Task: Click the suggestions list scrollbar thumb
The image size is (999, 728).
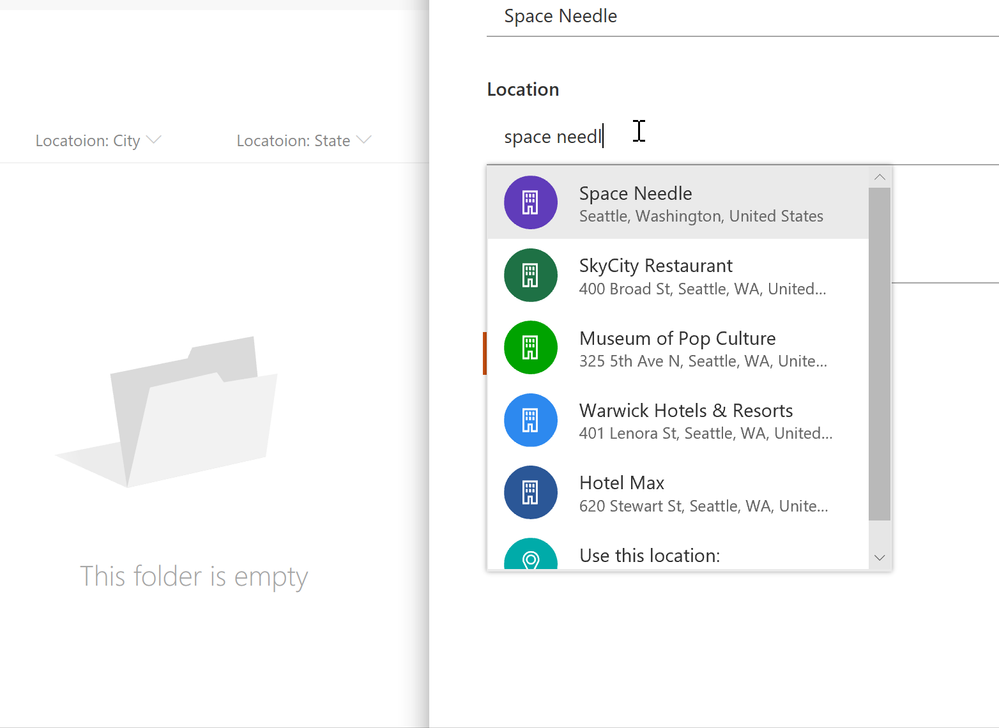Action: point(880,354)
